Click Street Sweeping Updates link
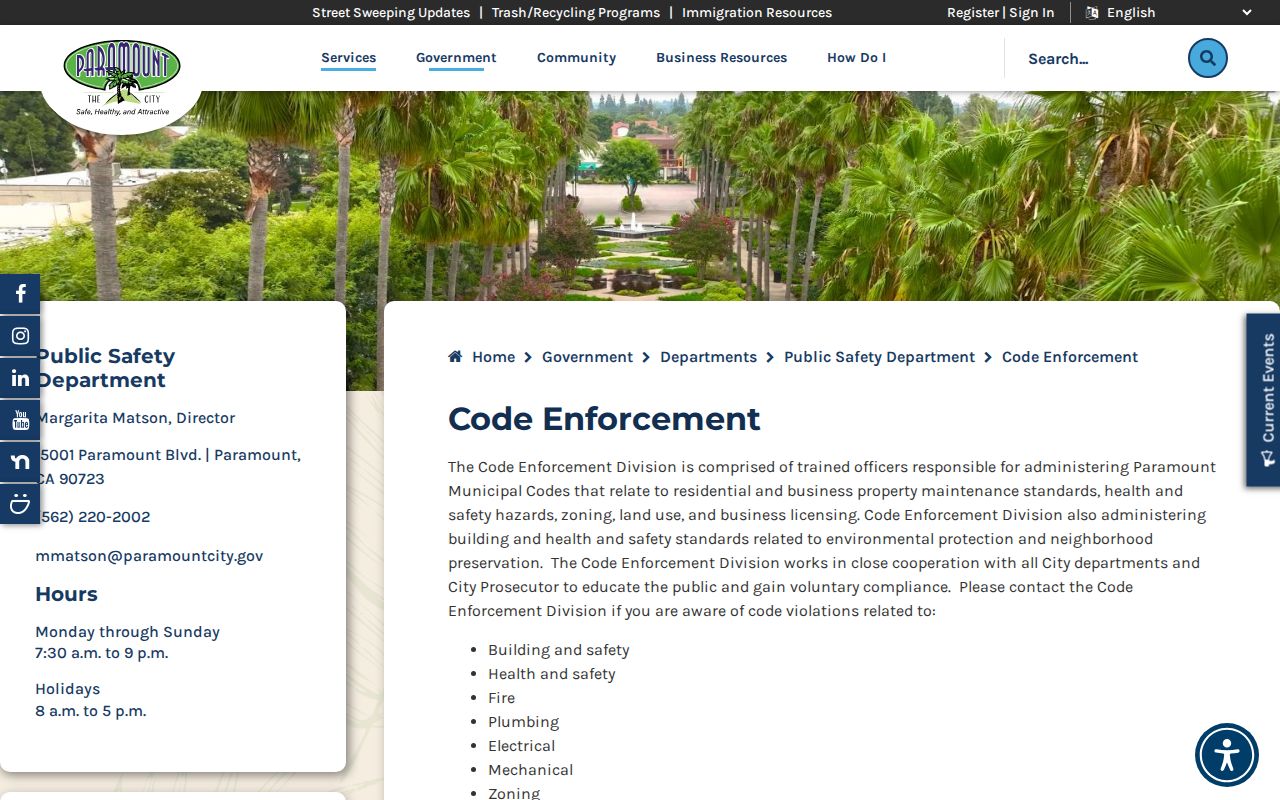1280x800 pixels. 391,13
